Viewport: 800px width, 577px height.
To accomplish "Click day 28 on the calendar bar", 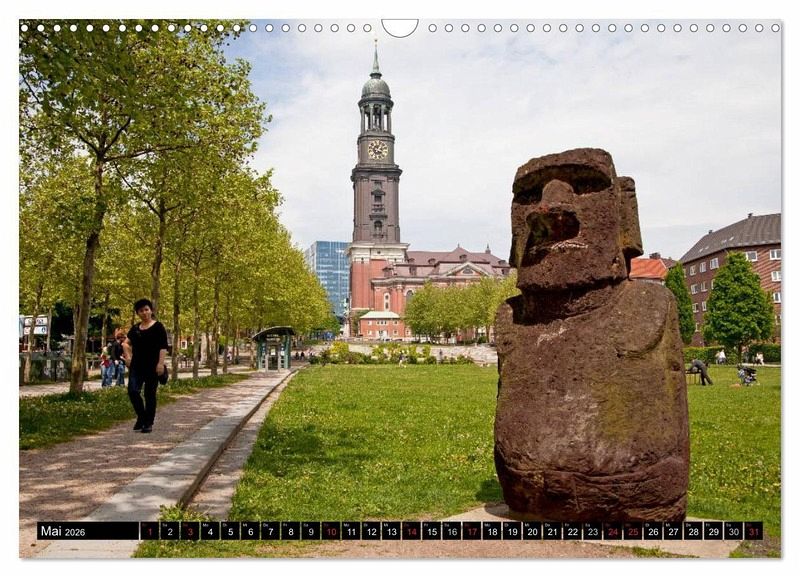I will 693,531.
